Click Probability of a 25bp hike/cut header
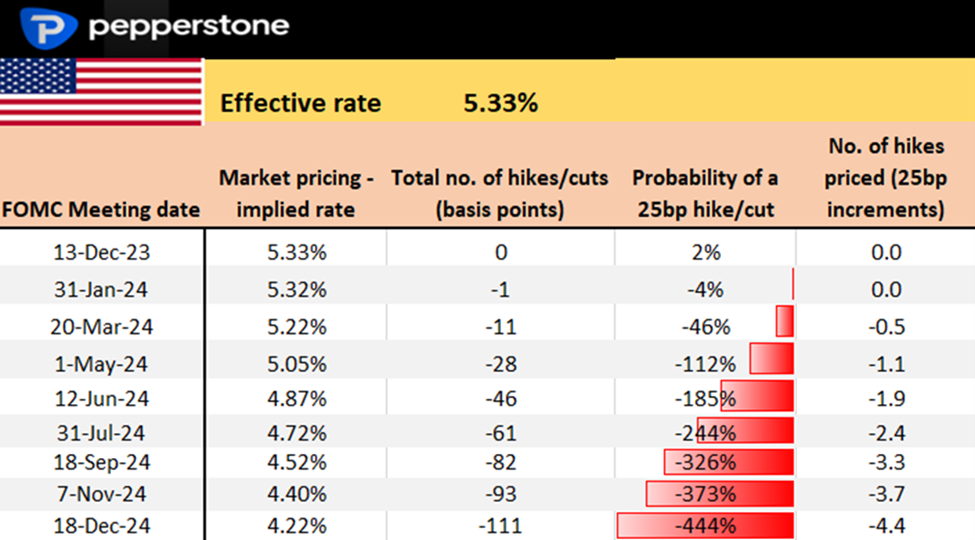975x540 pixels. pos(705,194)
